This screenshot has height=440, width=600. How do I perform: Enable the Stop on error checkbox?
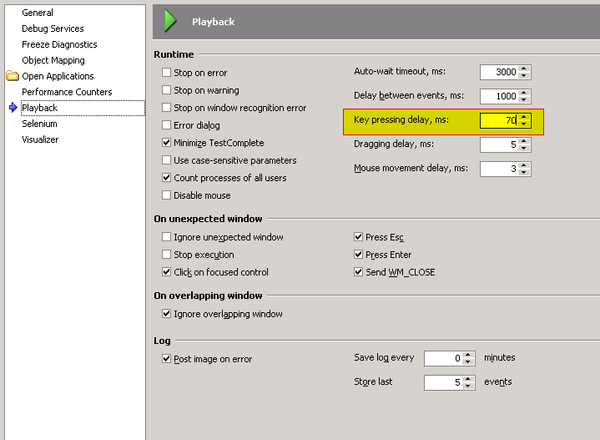tap(167, 73)
